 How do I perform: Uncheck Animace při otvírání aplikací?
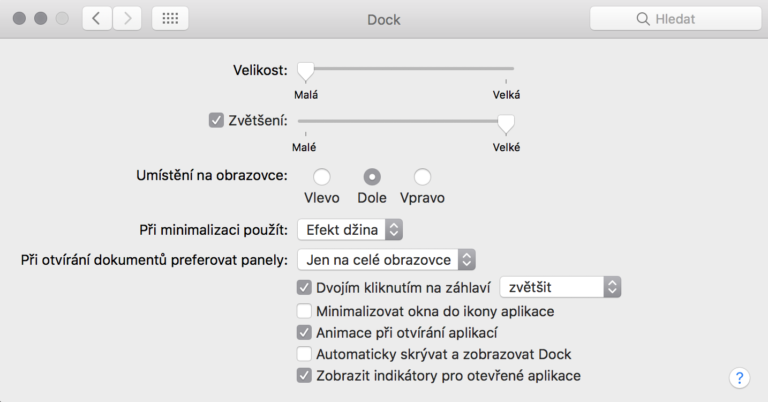pos(305,332)
